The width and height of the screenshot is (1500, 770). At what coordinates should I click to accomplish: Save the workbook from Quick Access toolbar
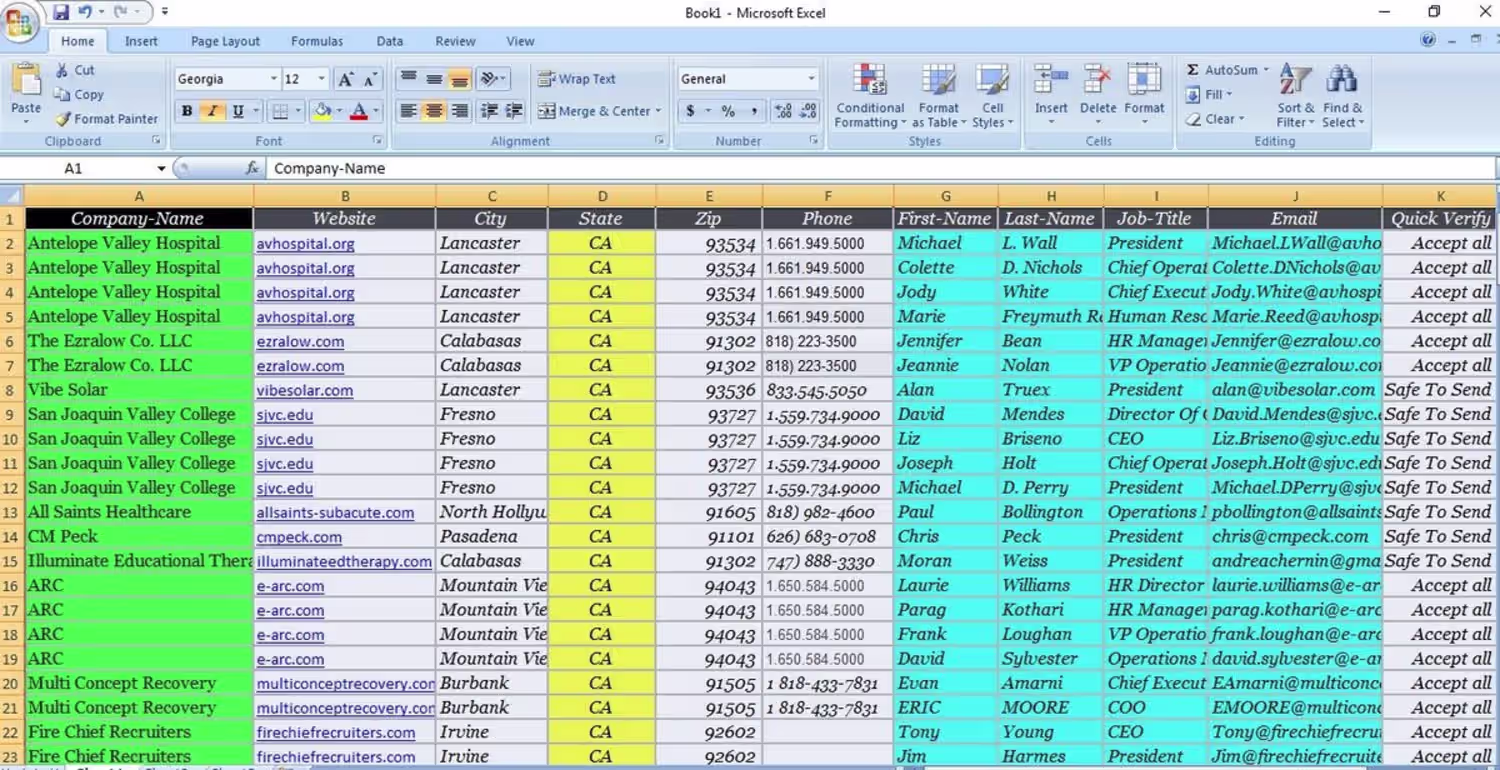click(61, 12)
